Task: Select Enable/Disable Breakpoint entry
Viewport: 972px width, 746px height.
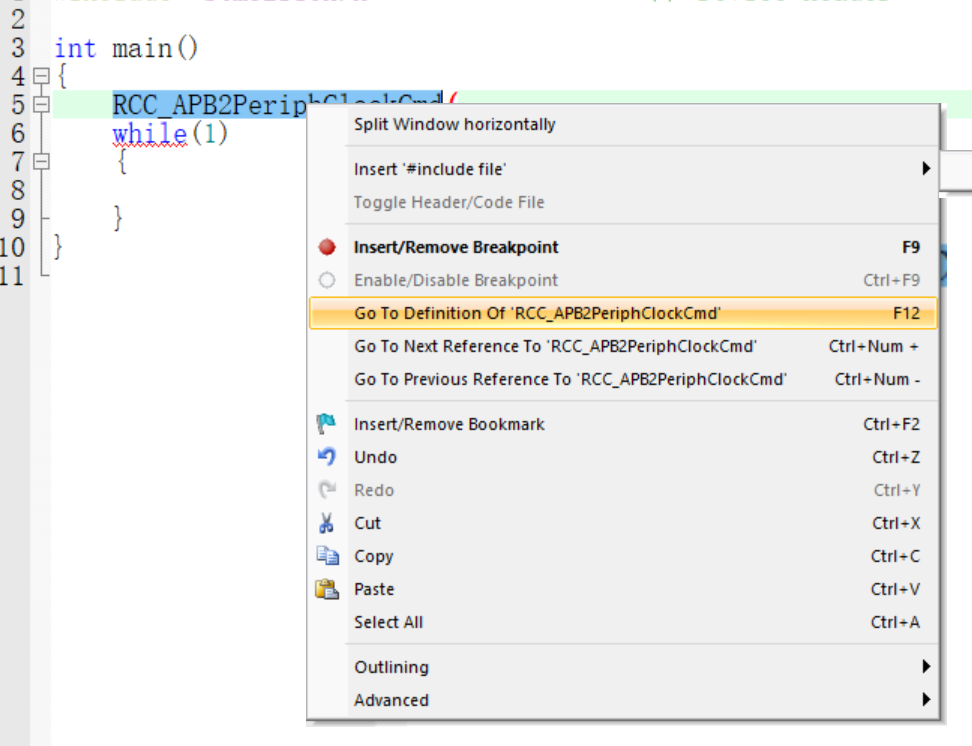Action: point(624,280)
